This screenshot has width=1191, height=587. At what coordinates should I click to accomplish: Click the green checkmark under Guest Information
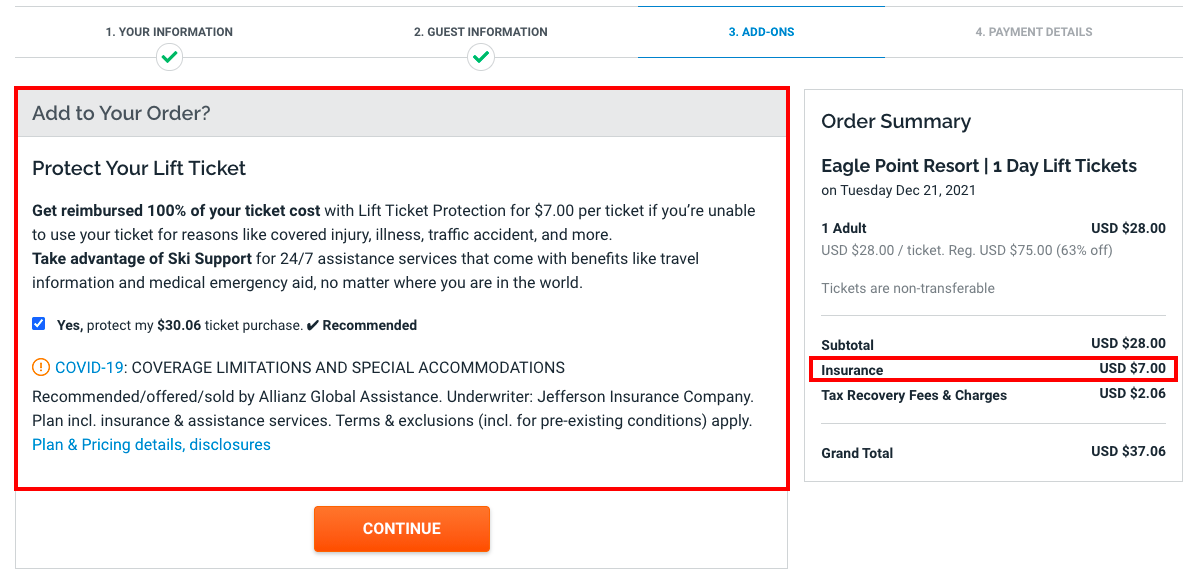pyautogui.click(x=481, y=58)
